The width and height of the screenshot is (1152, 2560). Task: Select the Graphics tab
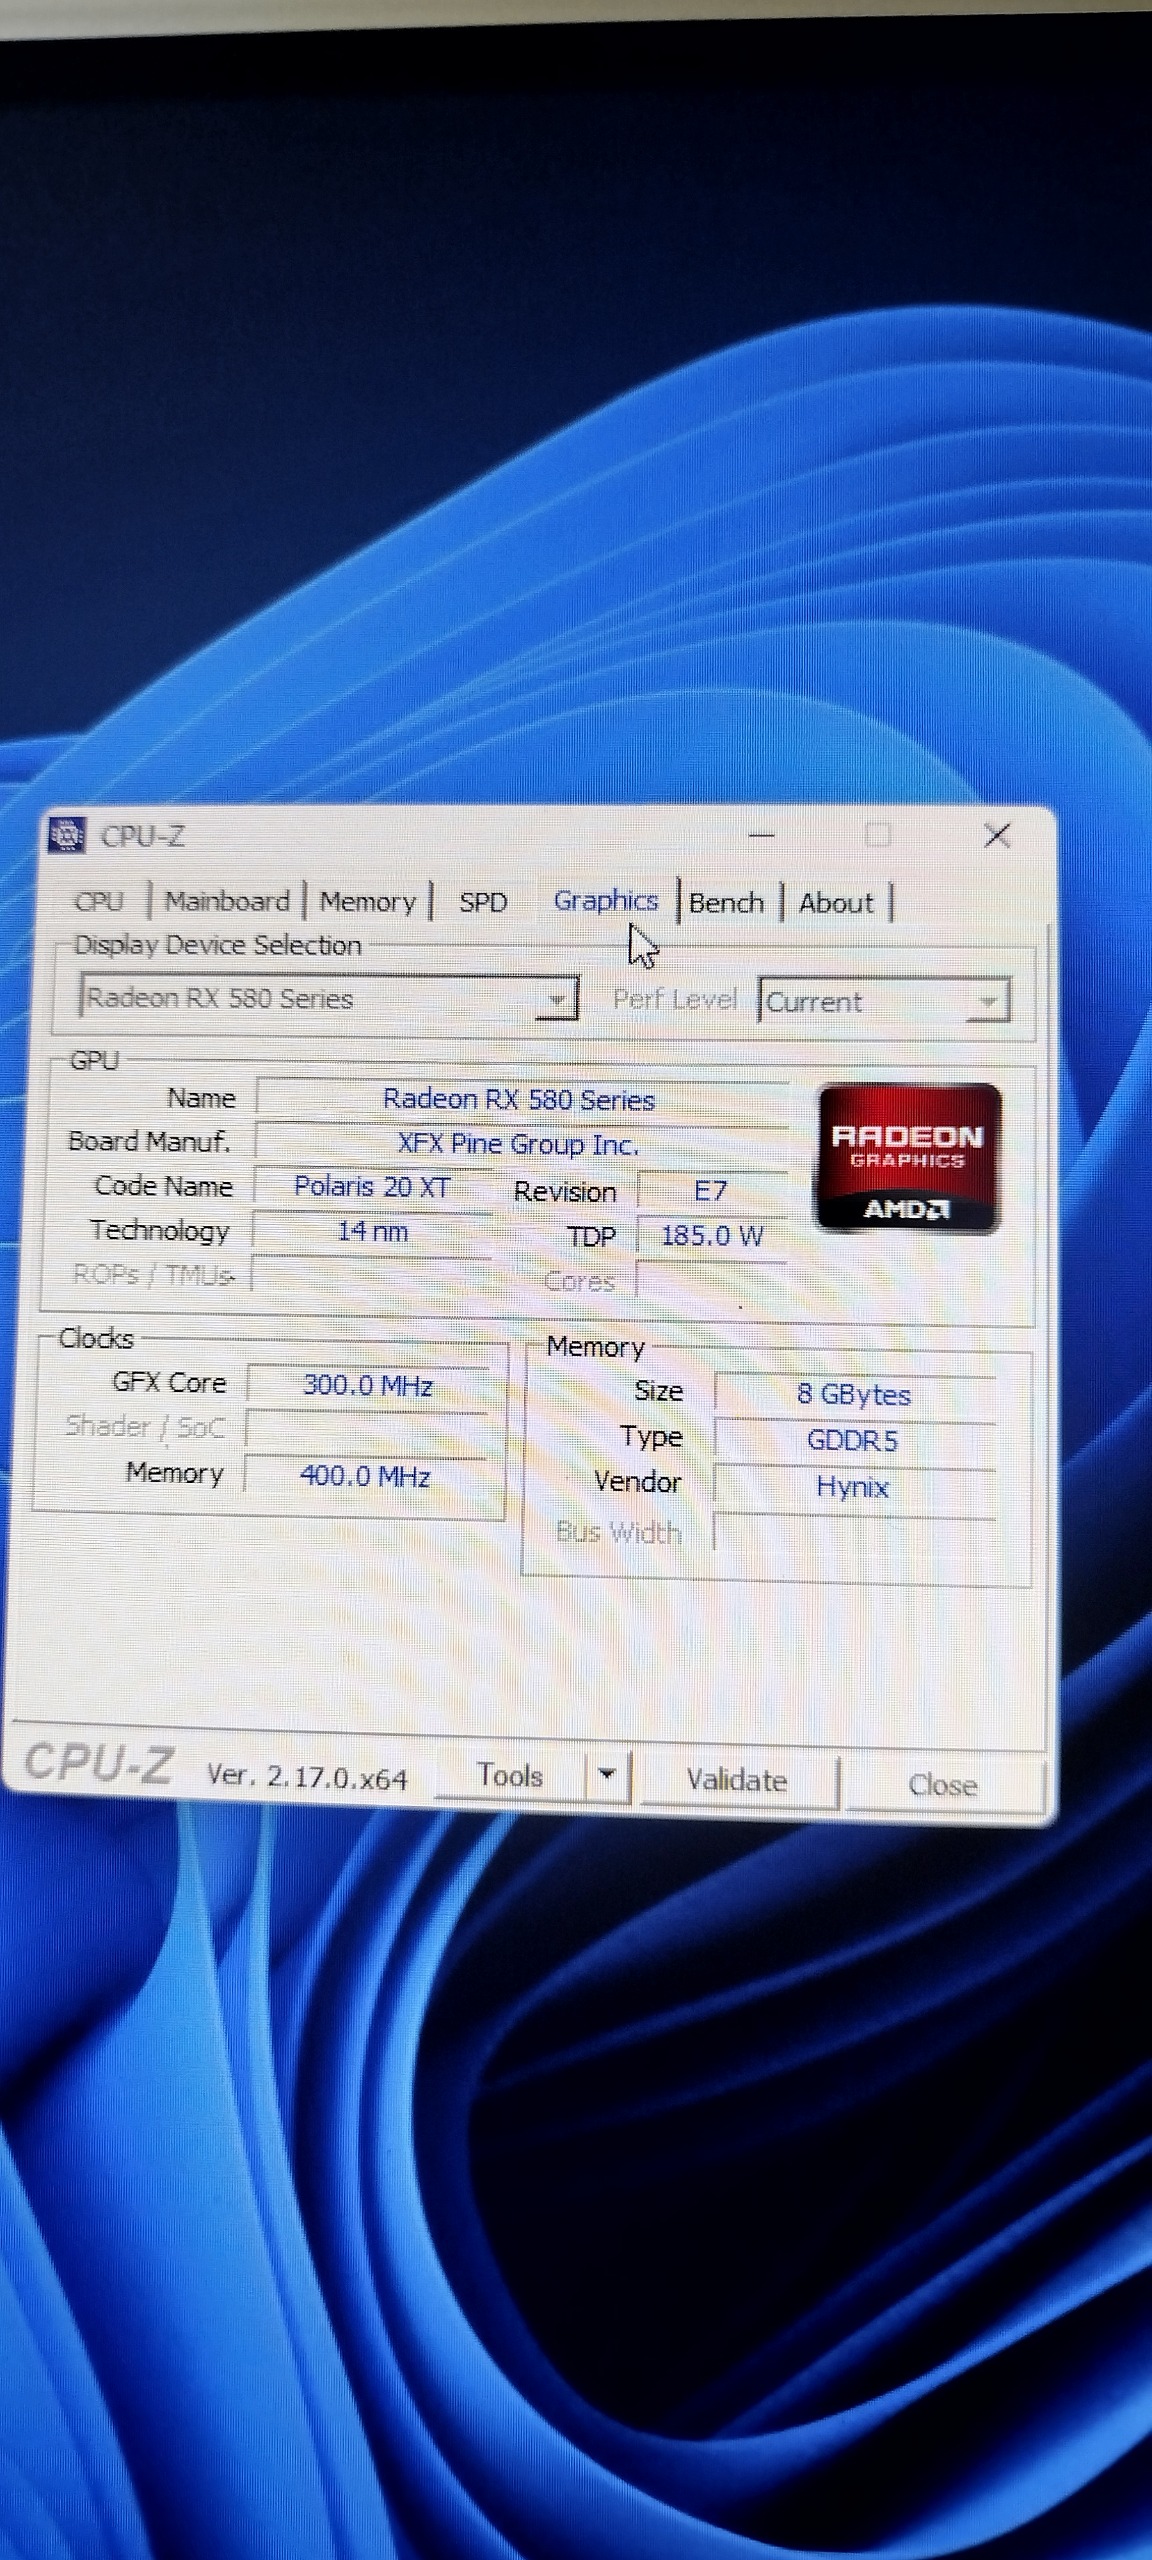[x=606, y=901]
